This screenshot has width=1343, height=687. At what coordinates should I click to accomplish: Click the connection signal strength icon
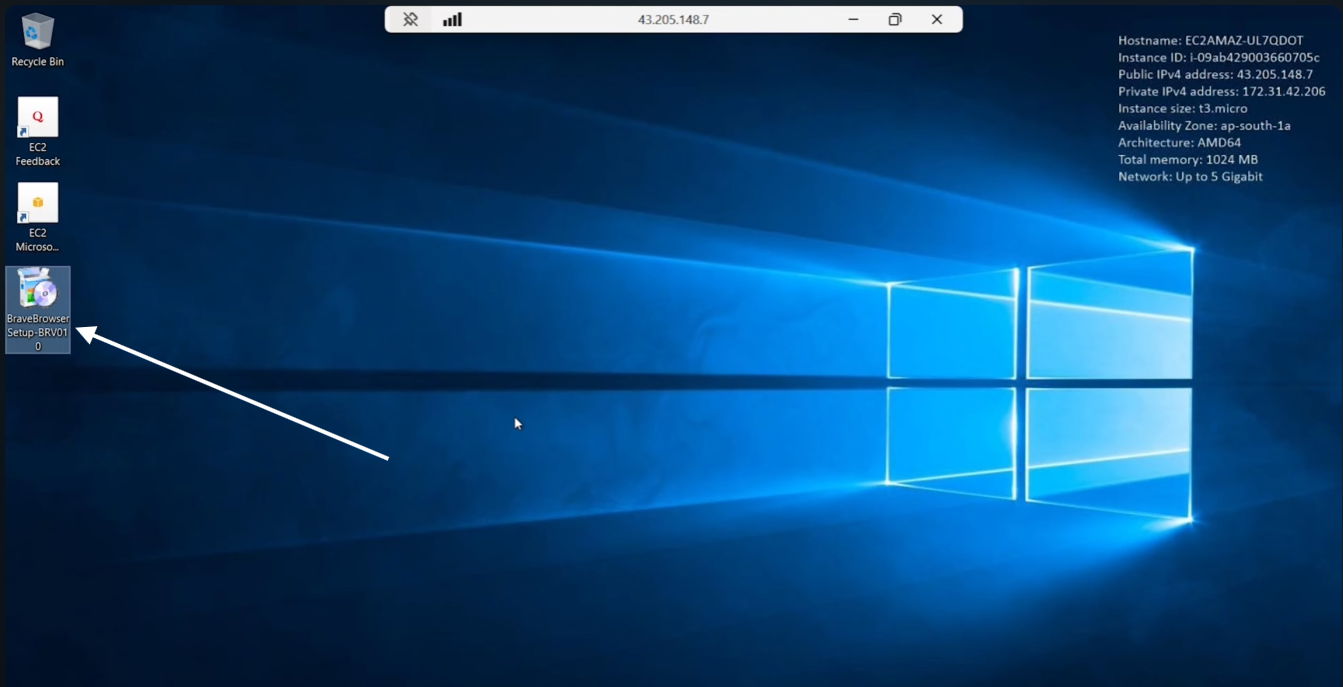452,19
